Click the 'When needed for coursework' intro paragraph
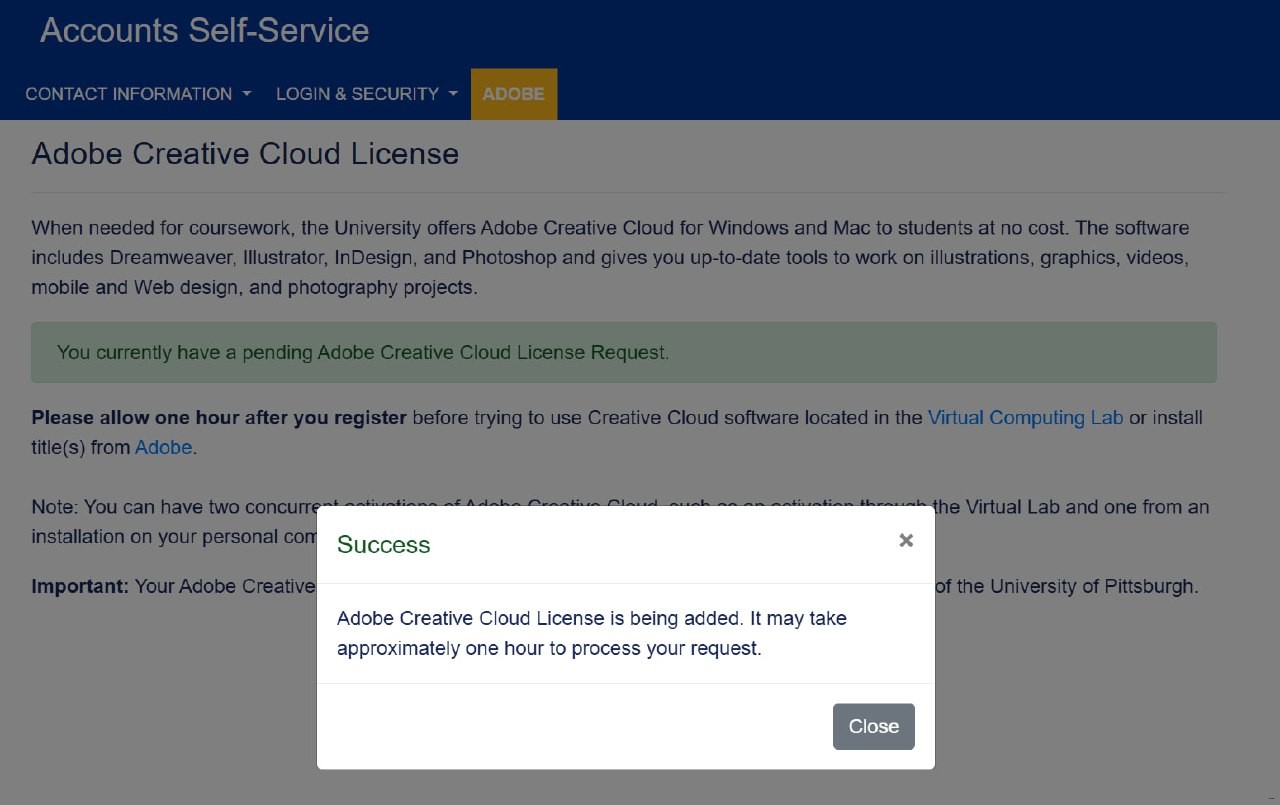 click(610, 257)
